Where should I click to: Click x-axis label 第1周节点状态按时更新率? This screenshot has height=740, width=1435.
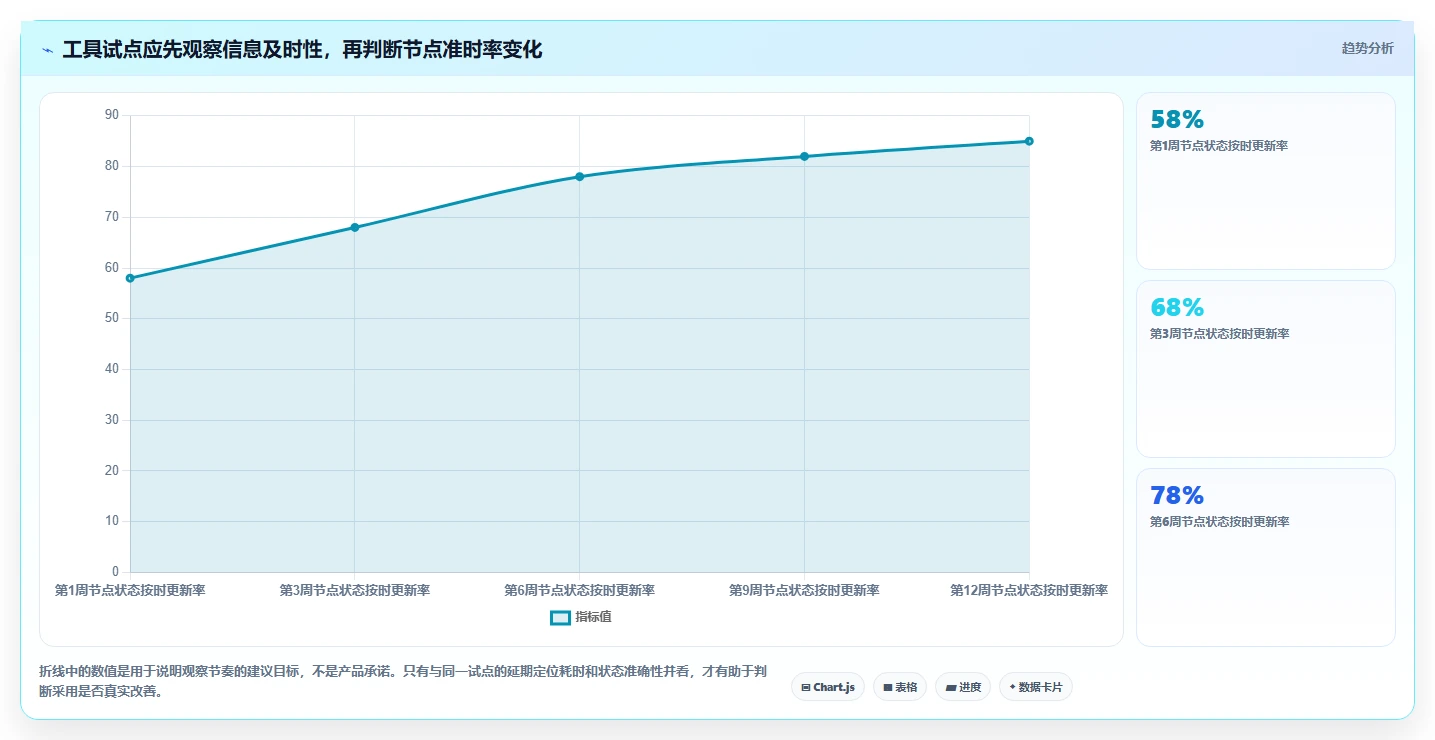[130, 591]
